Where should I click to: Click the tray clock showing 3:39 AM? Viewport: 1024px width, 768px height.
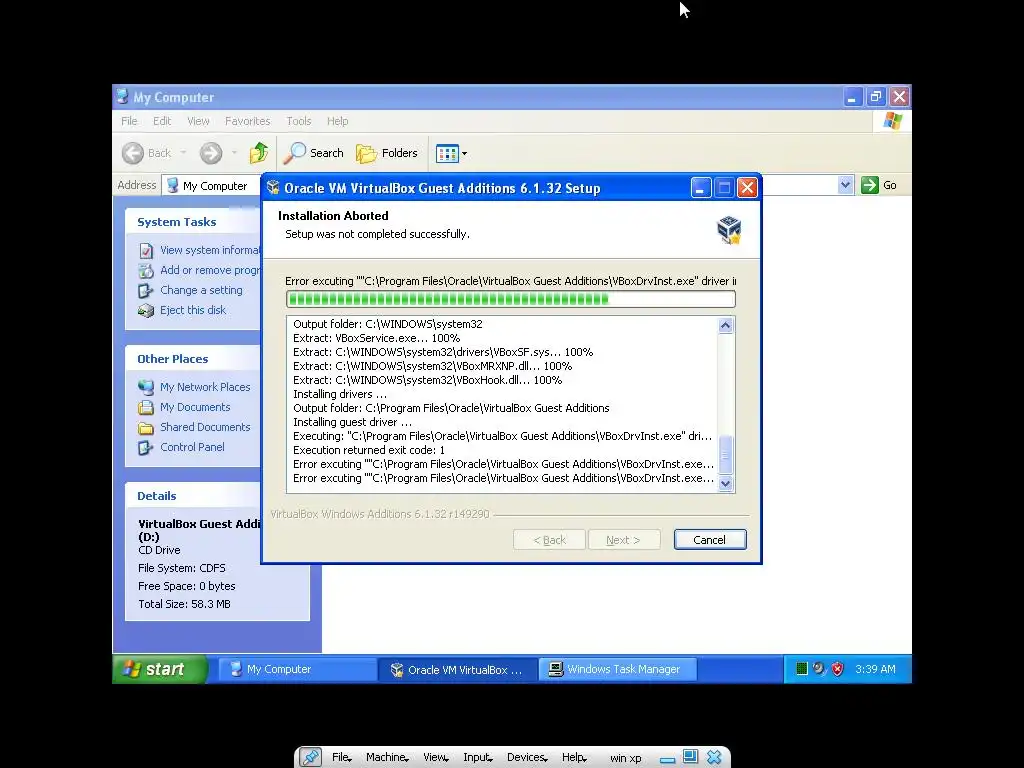875,669
